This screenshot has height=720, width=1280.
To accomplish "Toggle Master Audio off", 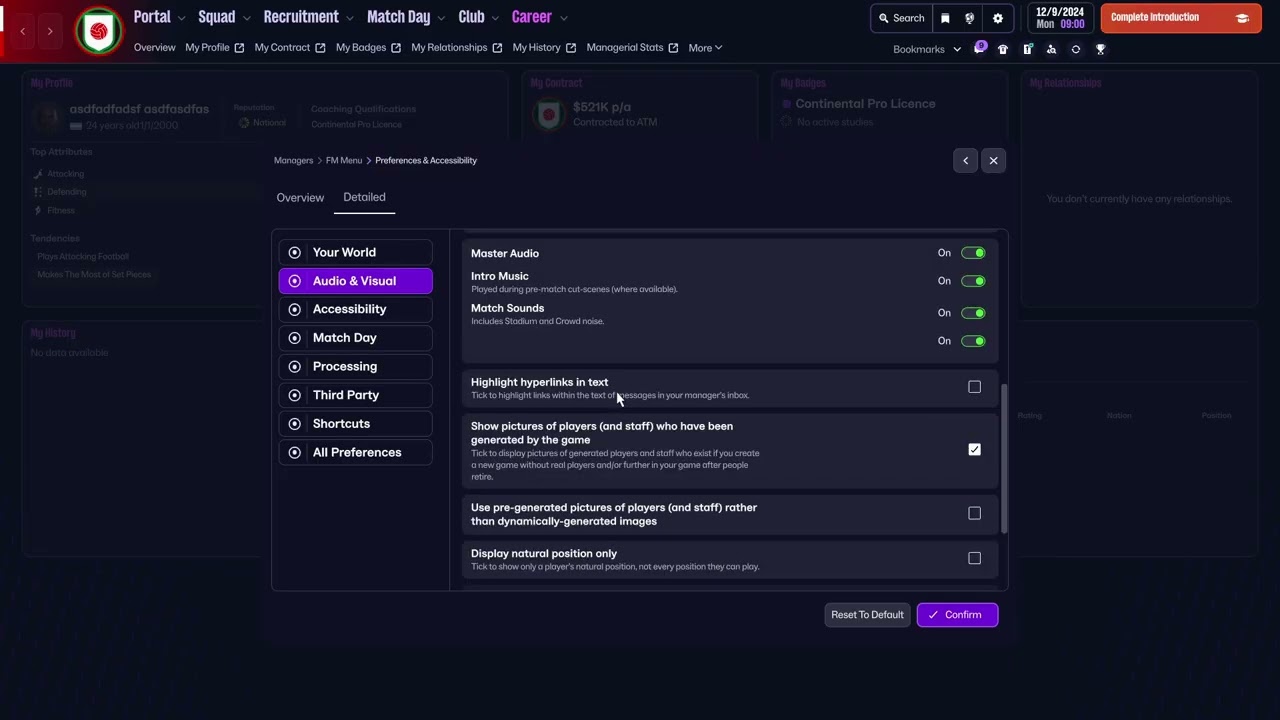I will click(973, 253).
